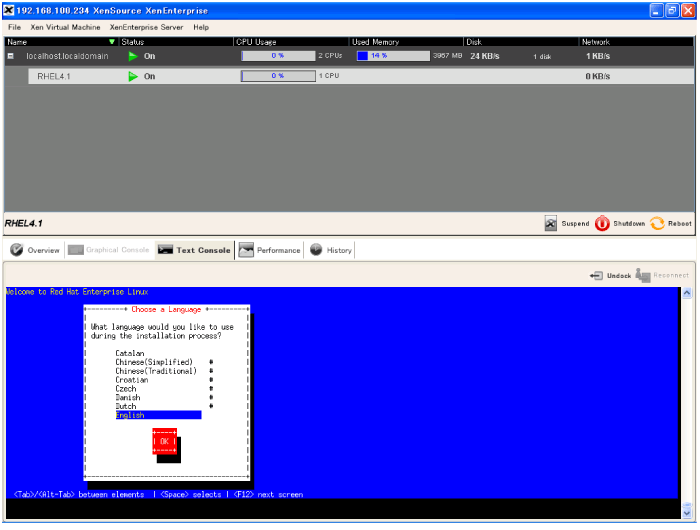This screenshot has height=530, width=700.
Task: Switch to the Graphical Console tab
Action: coord(117,250)
